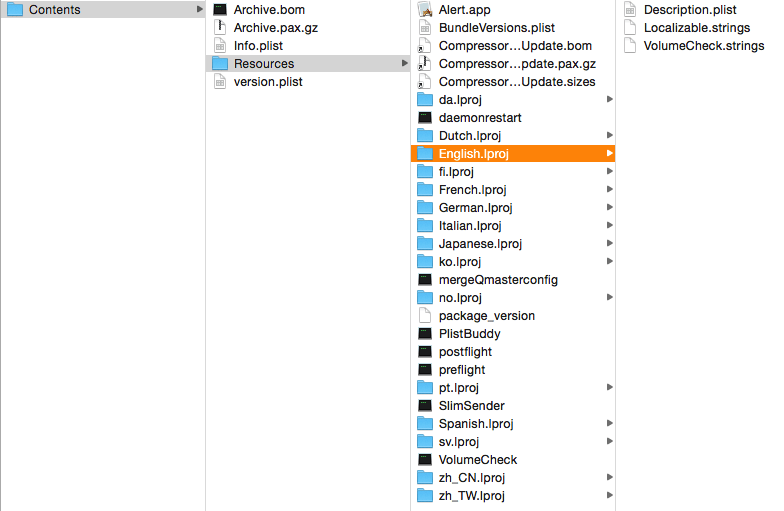Select the preflight file name

[462, 370]
